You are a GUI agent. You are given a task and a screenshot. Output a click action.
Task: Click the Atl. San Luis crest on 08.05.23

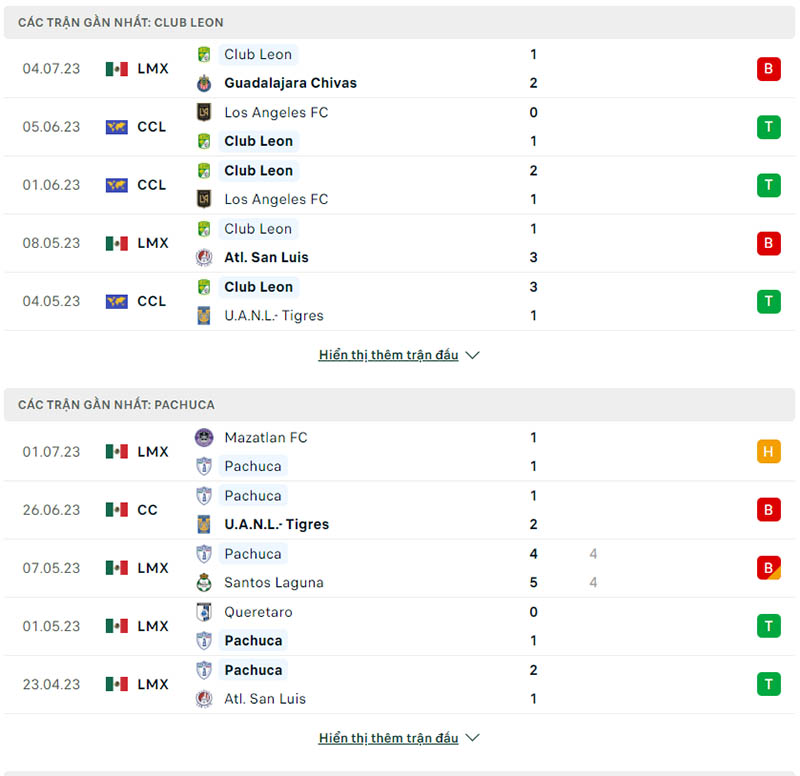click(204, 257)
